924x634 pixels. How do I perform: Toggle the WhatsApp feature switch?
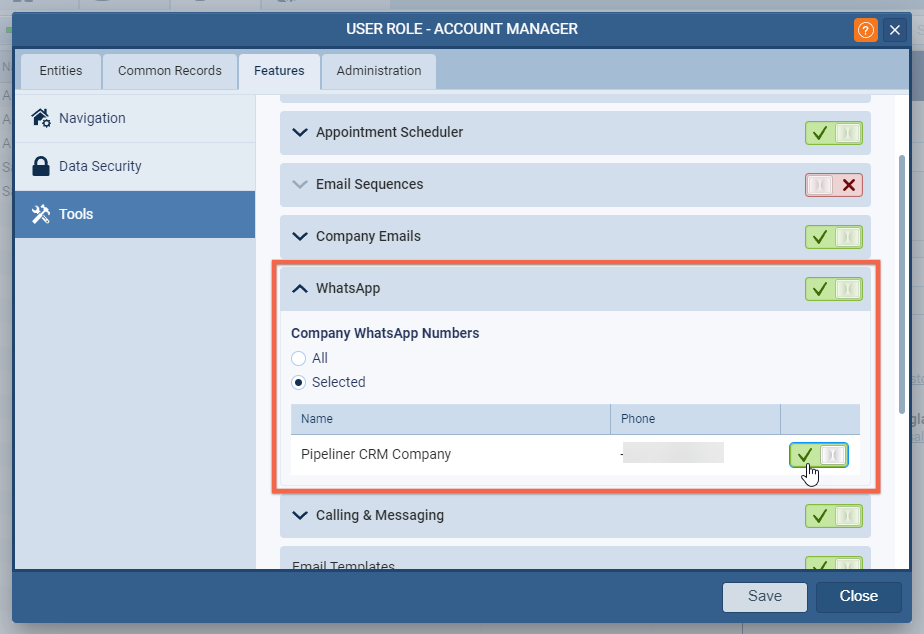(834, 289)
